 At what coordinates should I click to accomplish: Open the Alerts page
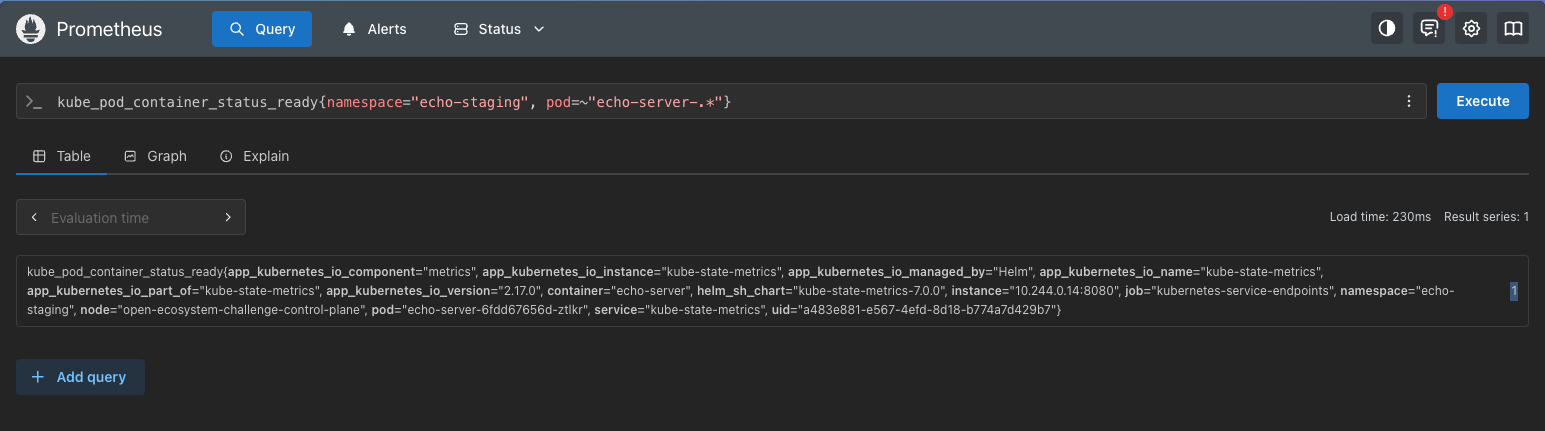[x=375, y=29]
